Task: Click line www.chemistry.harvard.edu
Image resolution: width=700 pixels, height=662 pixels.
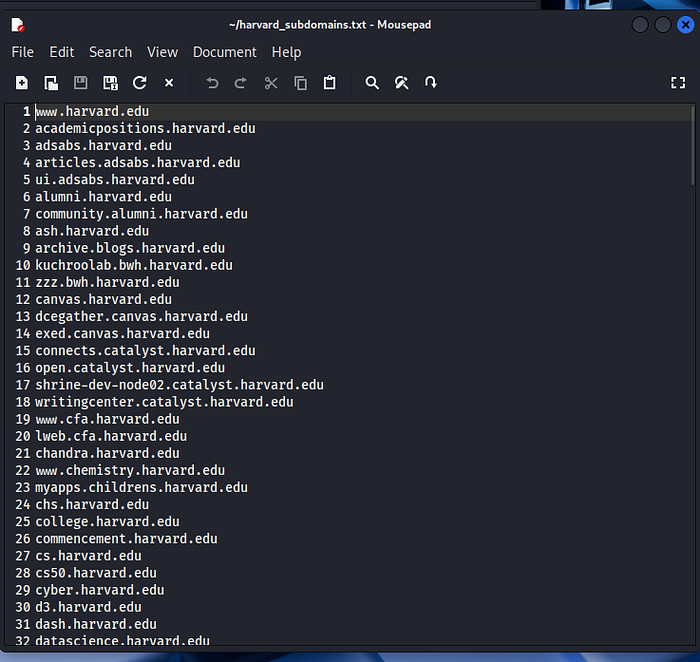Action: point(130,470)
